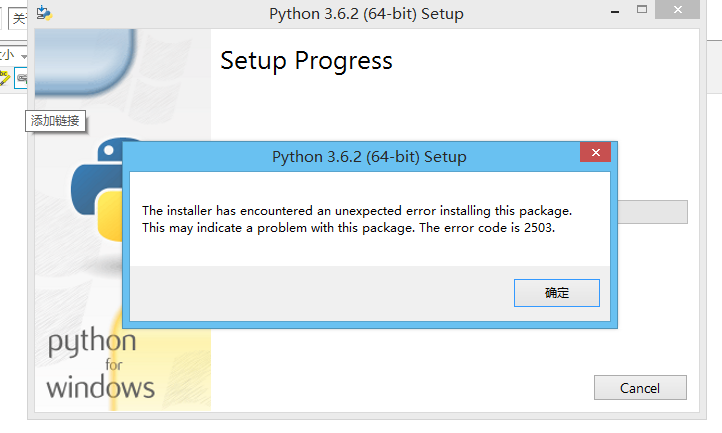Click the 确定 button in the error dialog
Screen dimensions: 722x433
557,293
